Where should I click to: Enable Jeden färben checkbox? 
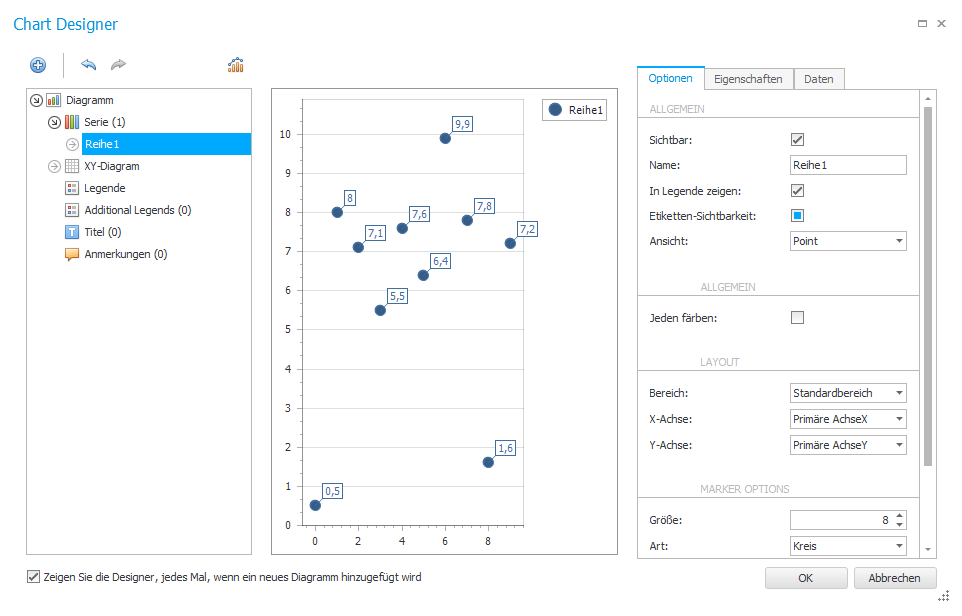point(798,318)
